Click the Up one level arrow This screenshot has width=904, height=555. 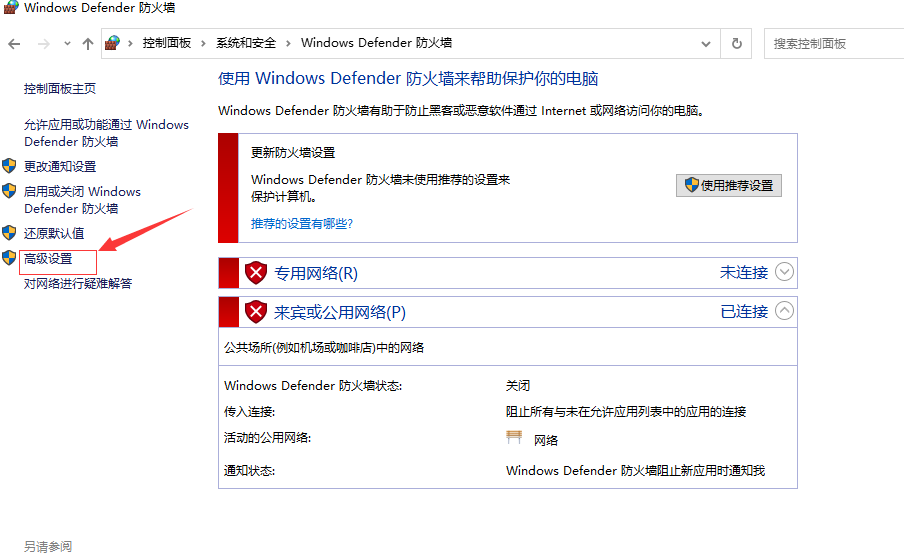pyautogui.click(x=88, y=44)
